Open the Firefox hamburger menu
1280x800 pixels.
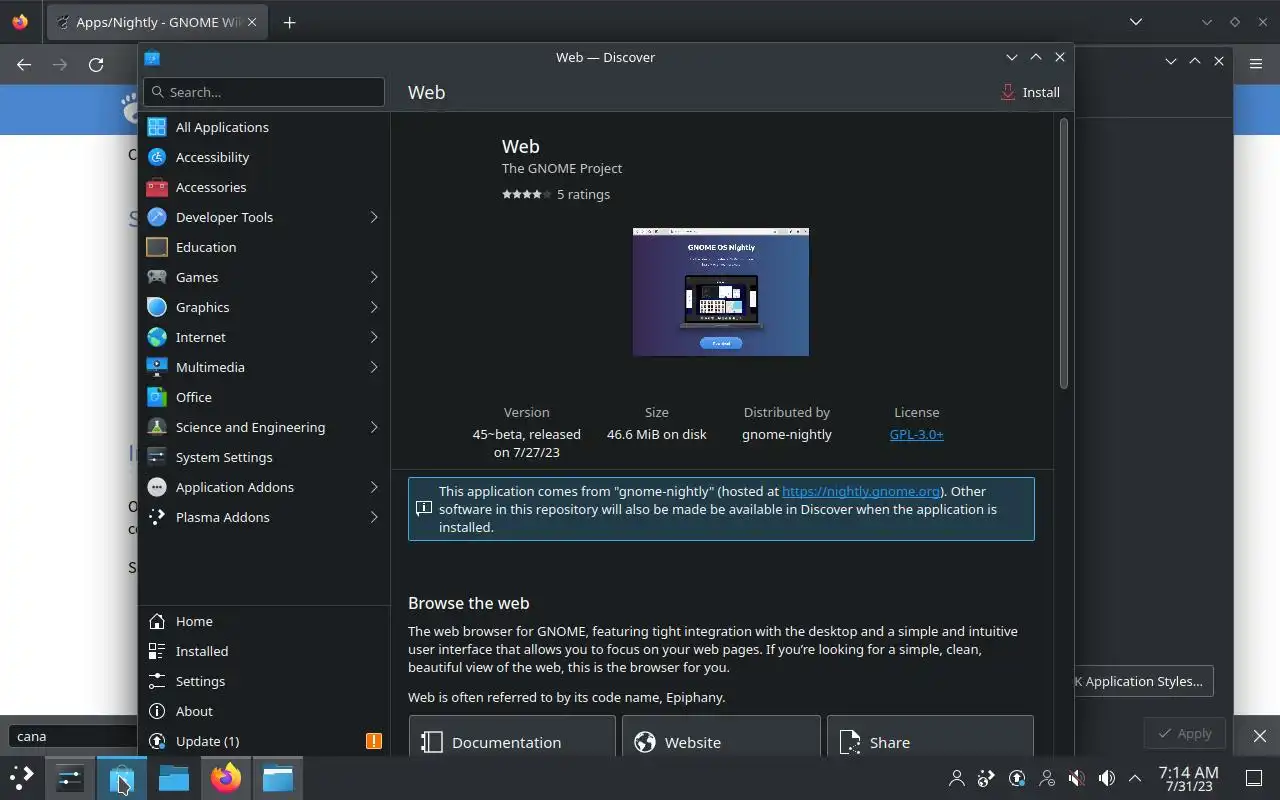pos(1256,64)
